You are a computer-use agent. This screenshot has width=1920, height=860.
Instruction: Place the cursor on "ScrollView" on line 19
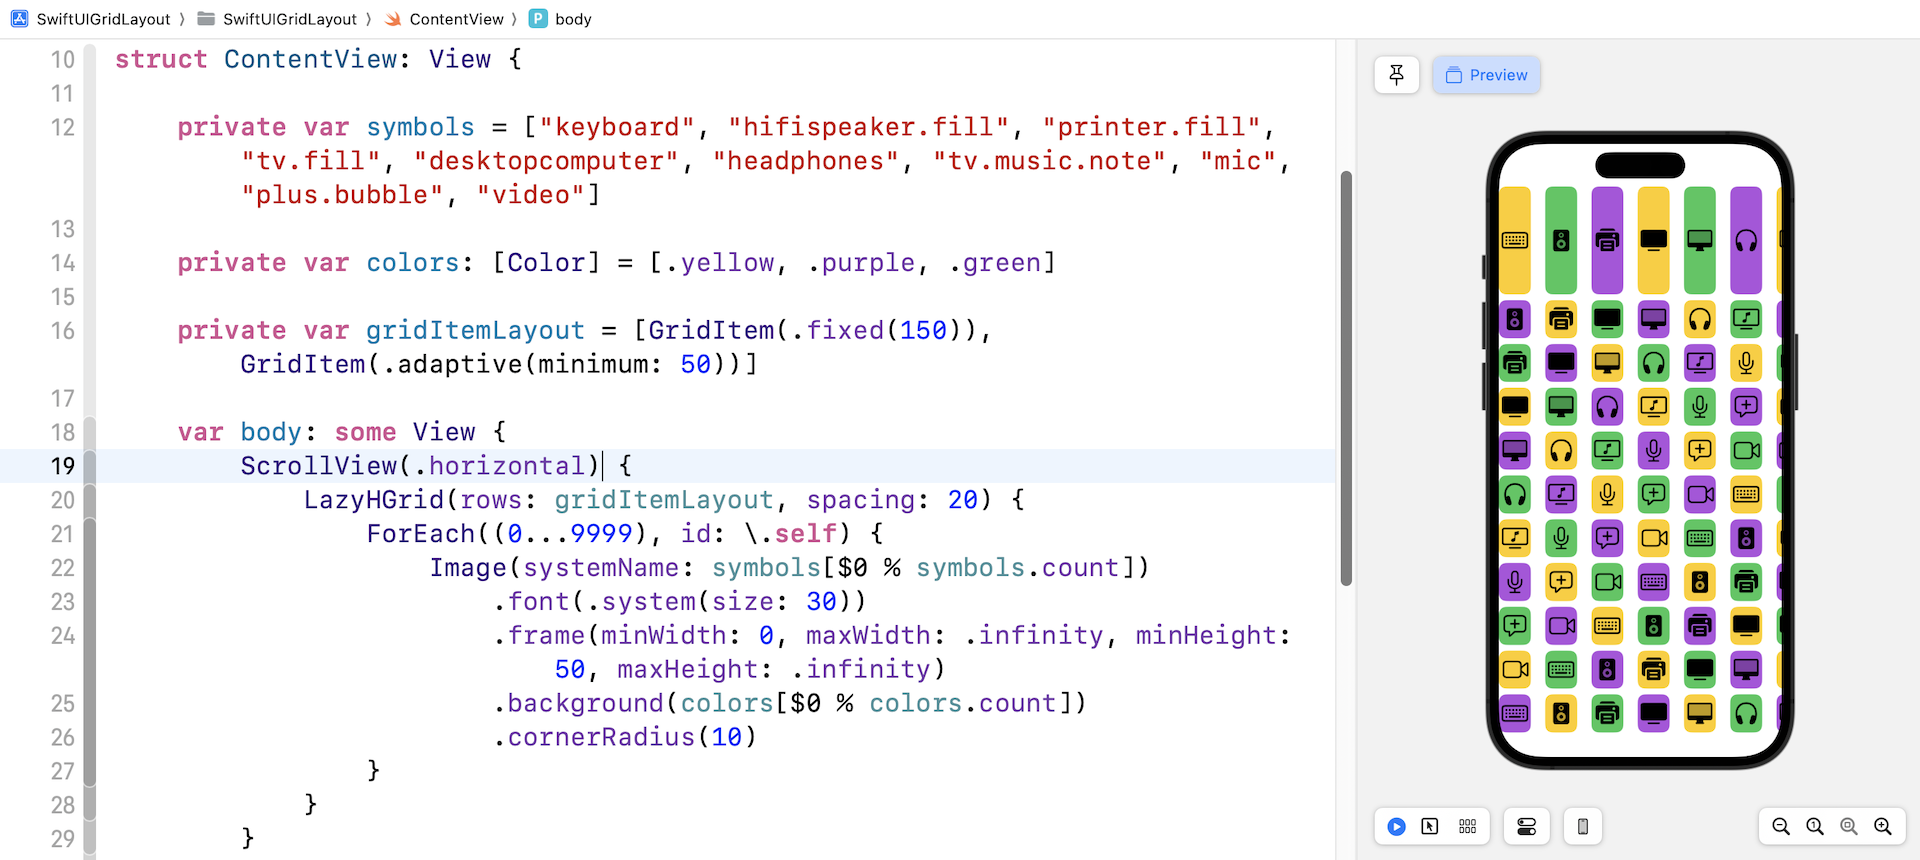[319, 466]
